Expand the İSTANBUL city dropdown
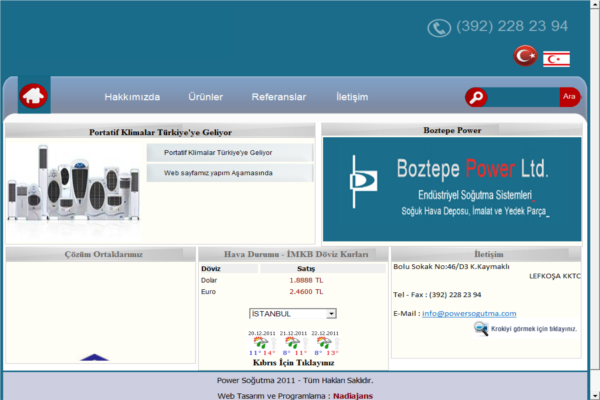 pos(293,314)
